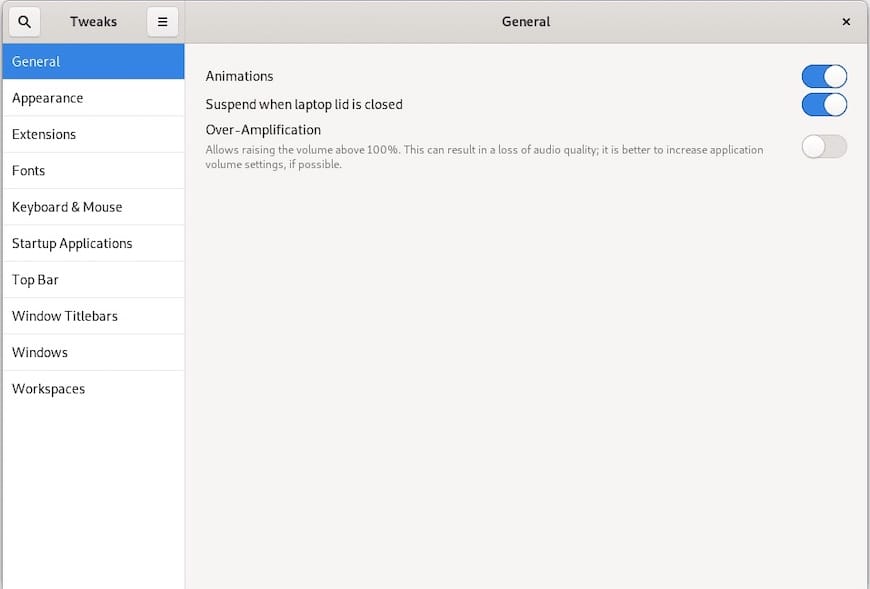Close the Tweaks window
870x589 pixels.
point(846,21)
